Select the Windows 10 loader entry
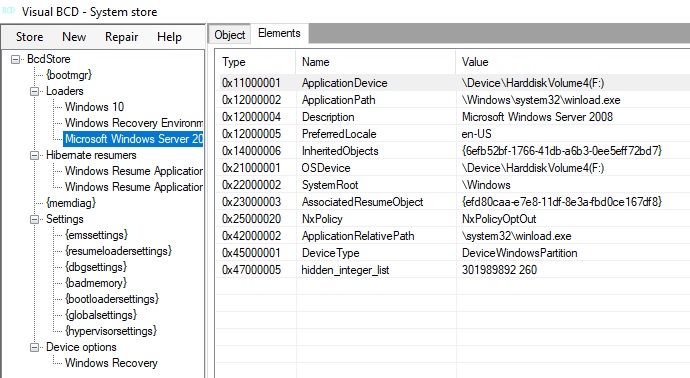Screen dimensions: 690x378 [95, 107]
